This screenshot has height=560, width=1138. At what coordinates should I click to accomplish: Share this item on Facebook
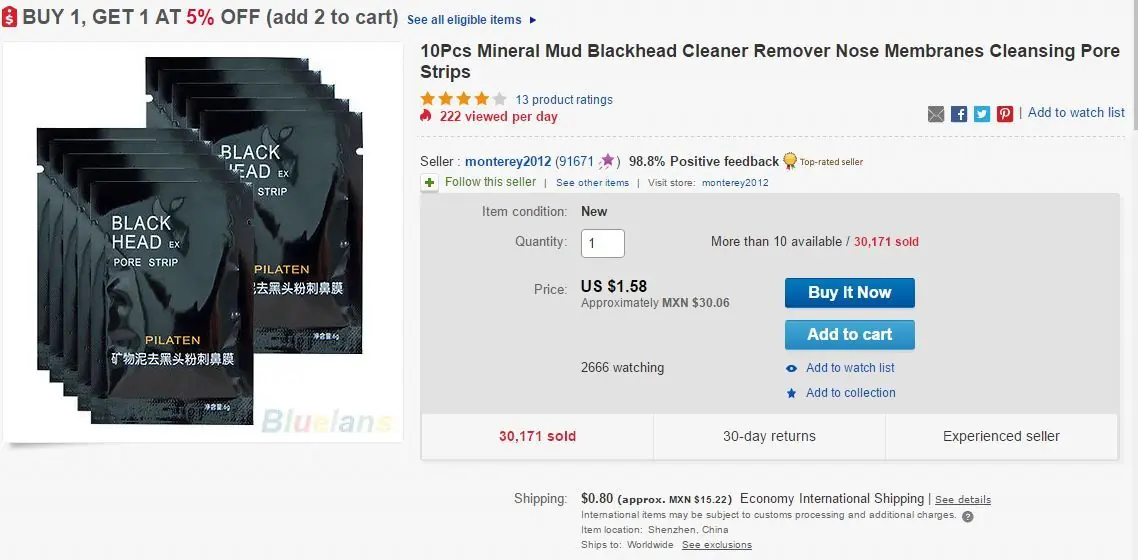point(959,114)
